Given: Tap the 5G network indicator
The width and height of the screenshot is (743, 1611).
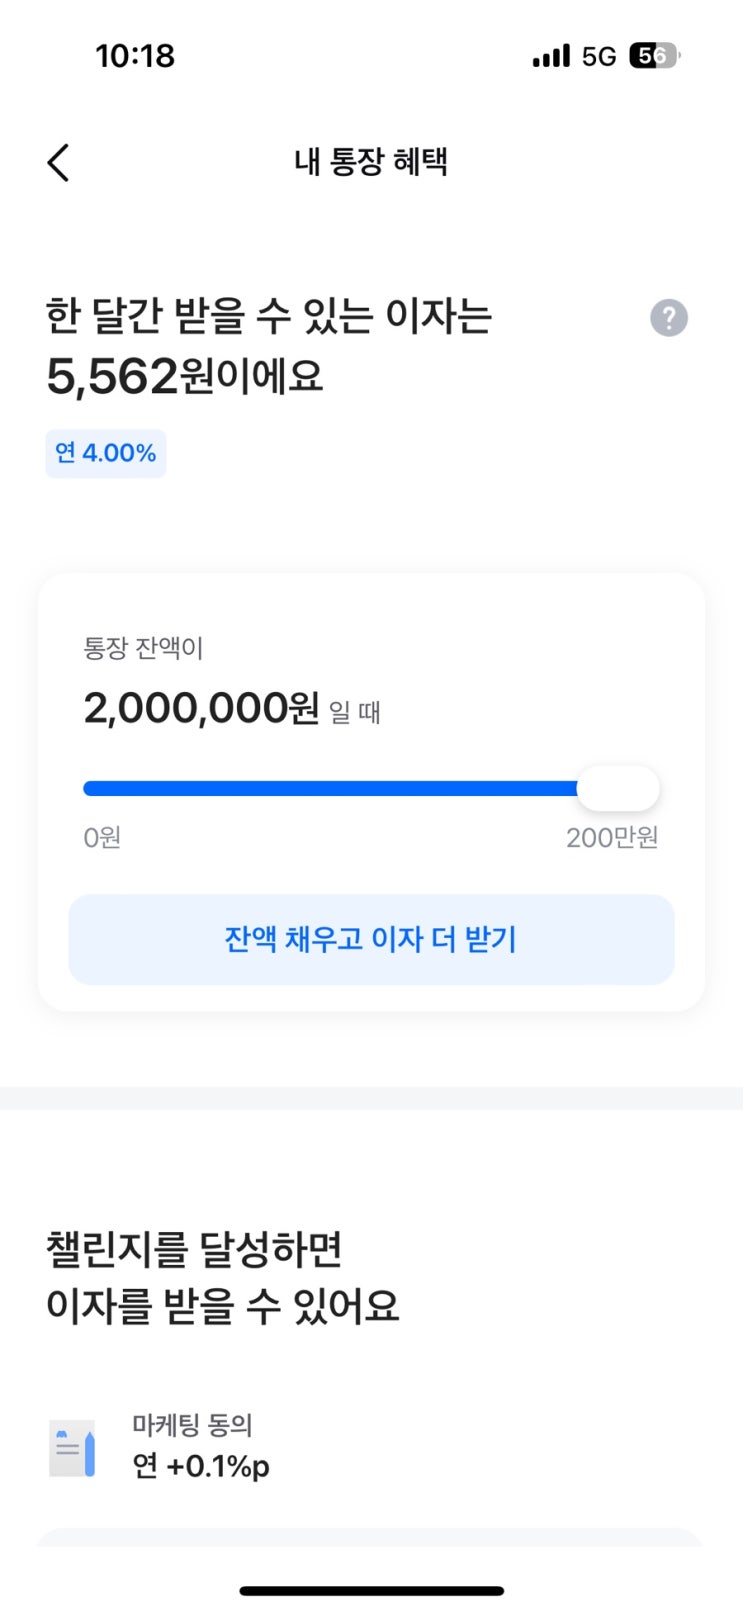Looking at the screenshot, I should [599, 57].
